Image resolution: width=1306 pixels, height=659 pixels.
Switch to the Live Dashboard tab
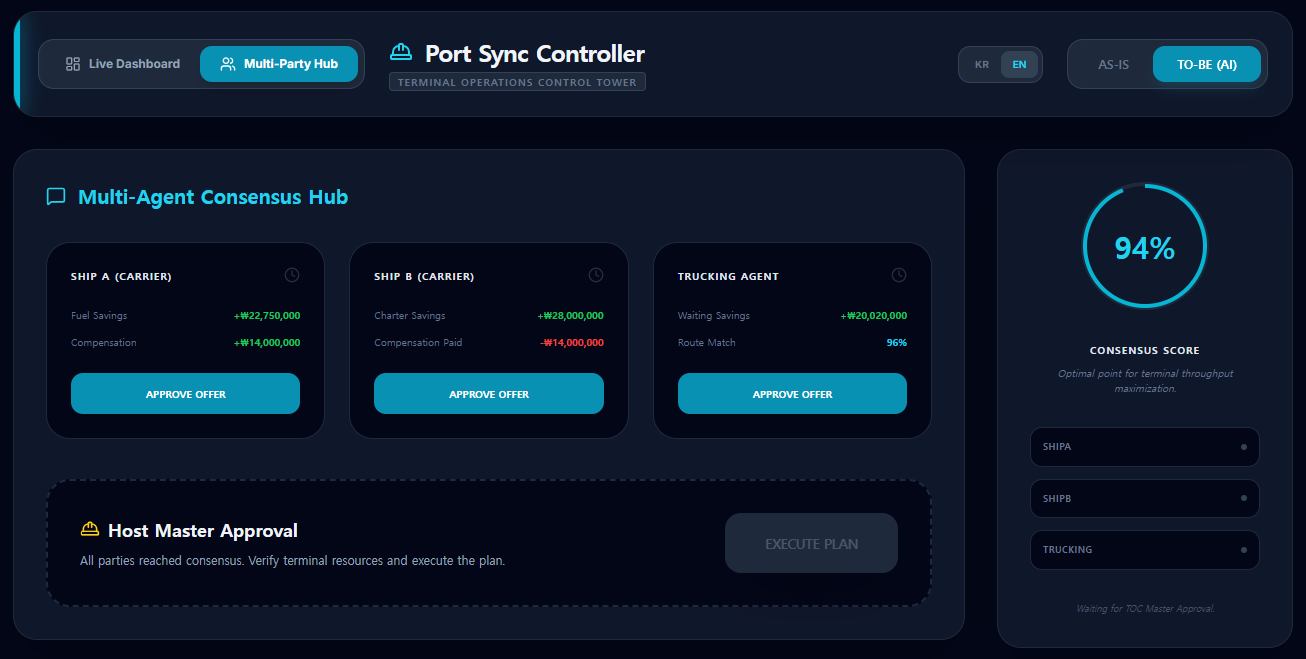coord(121,63)
